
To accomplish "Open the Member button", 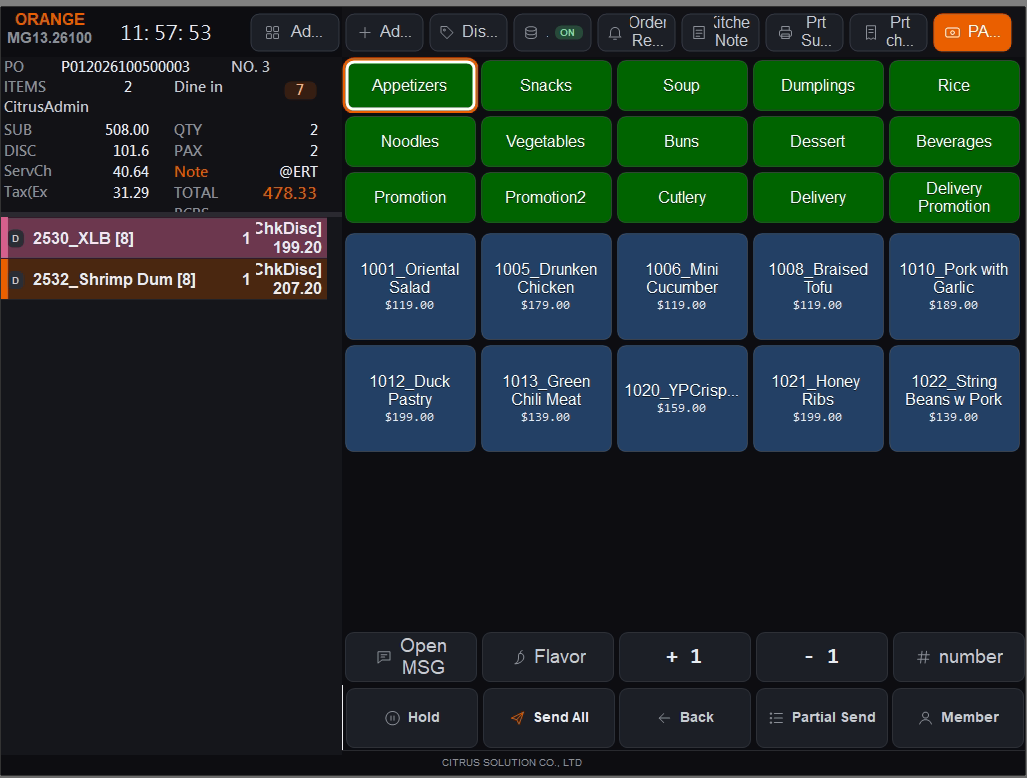I will (958, 718).
